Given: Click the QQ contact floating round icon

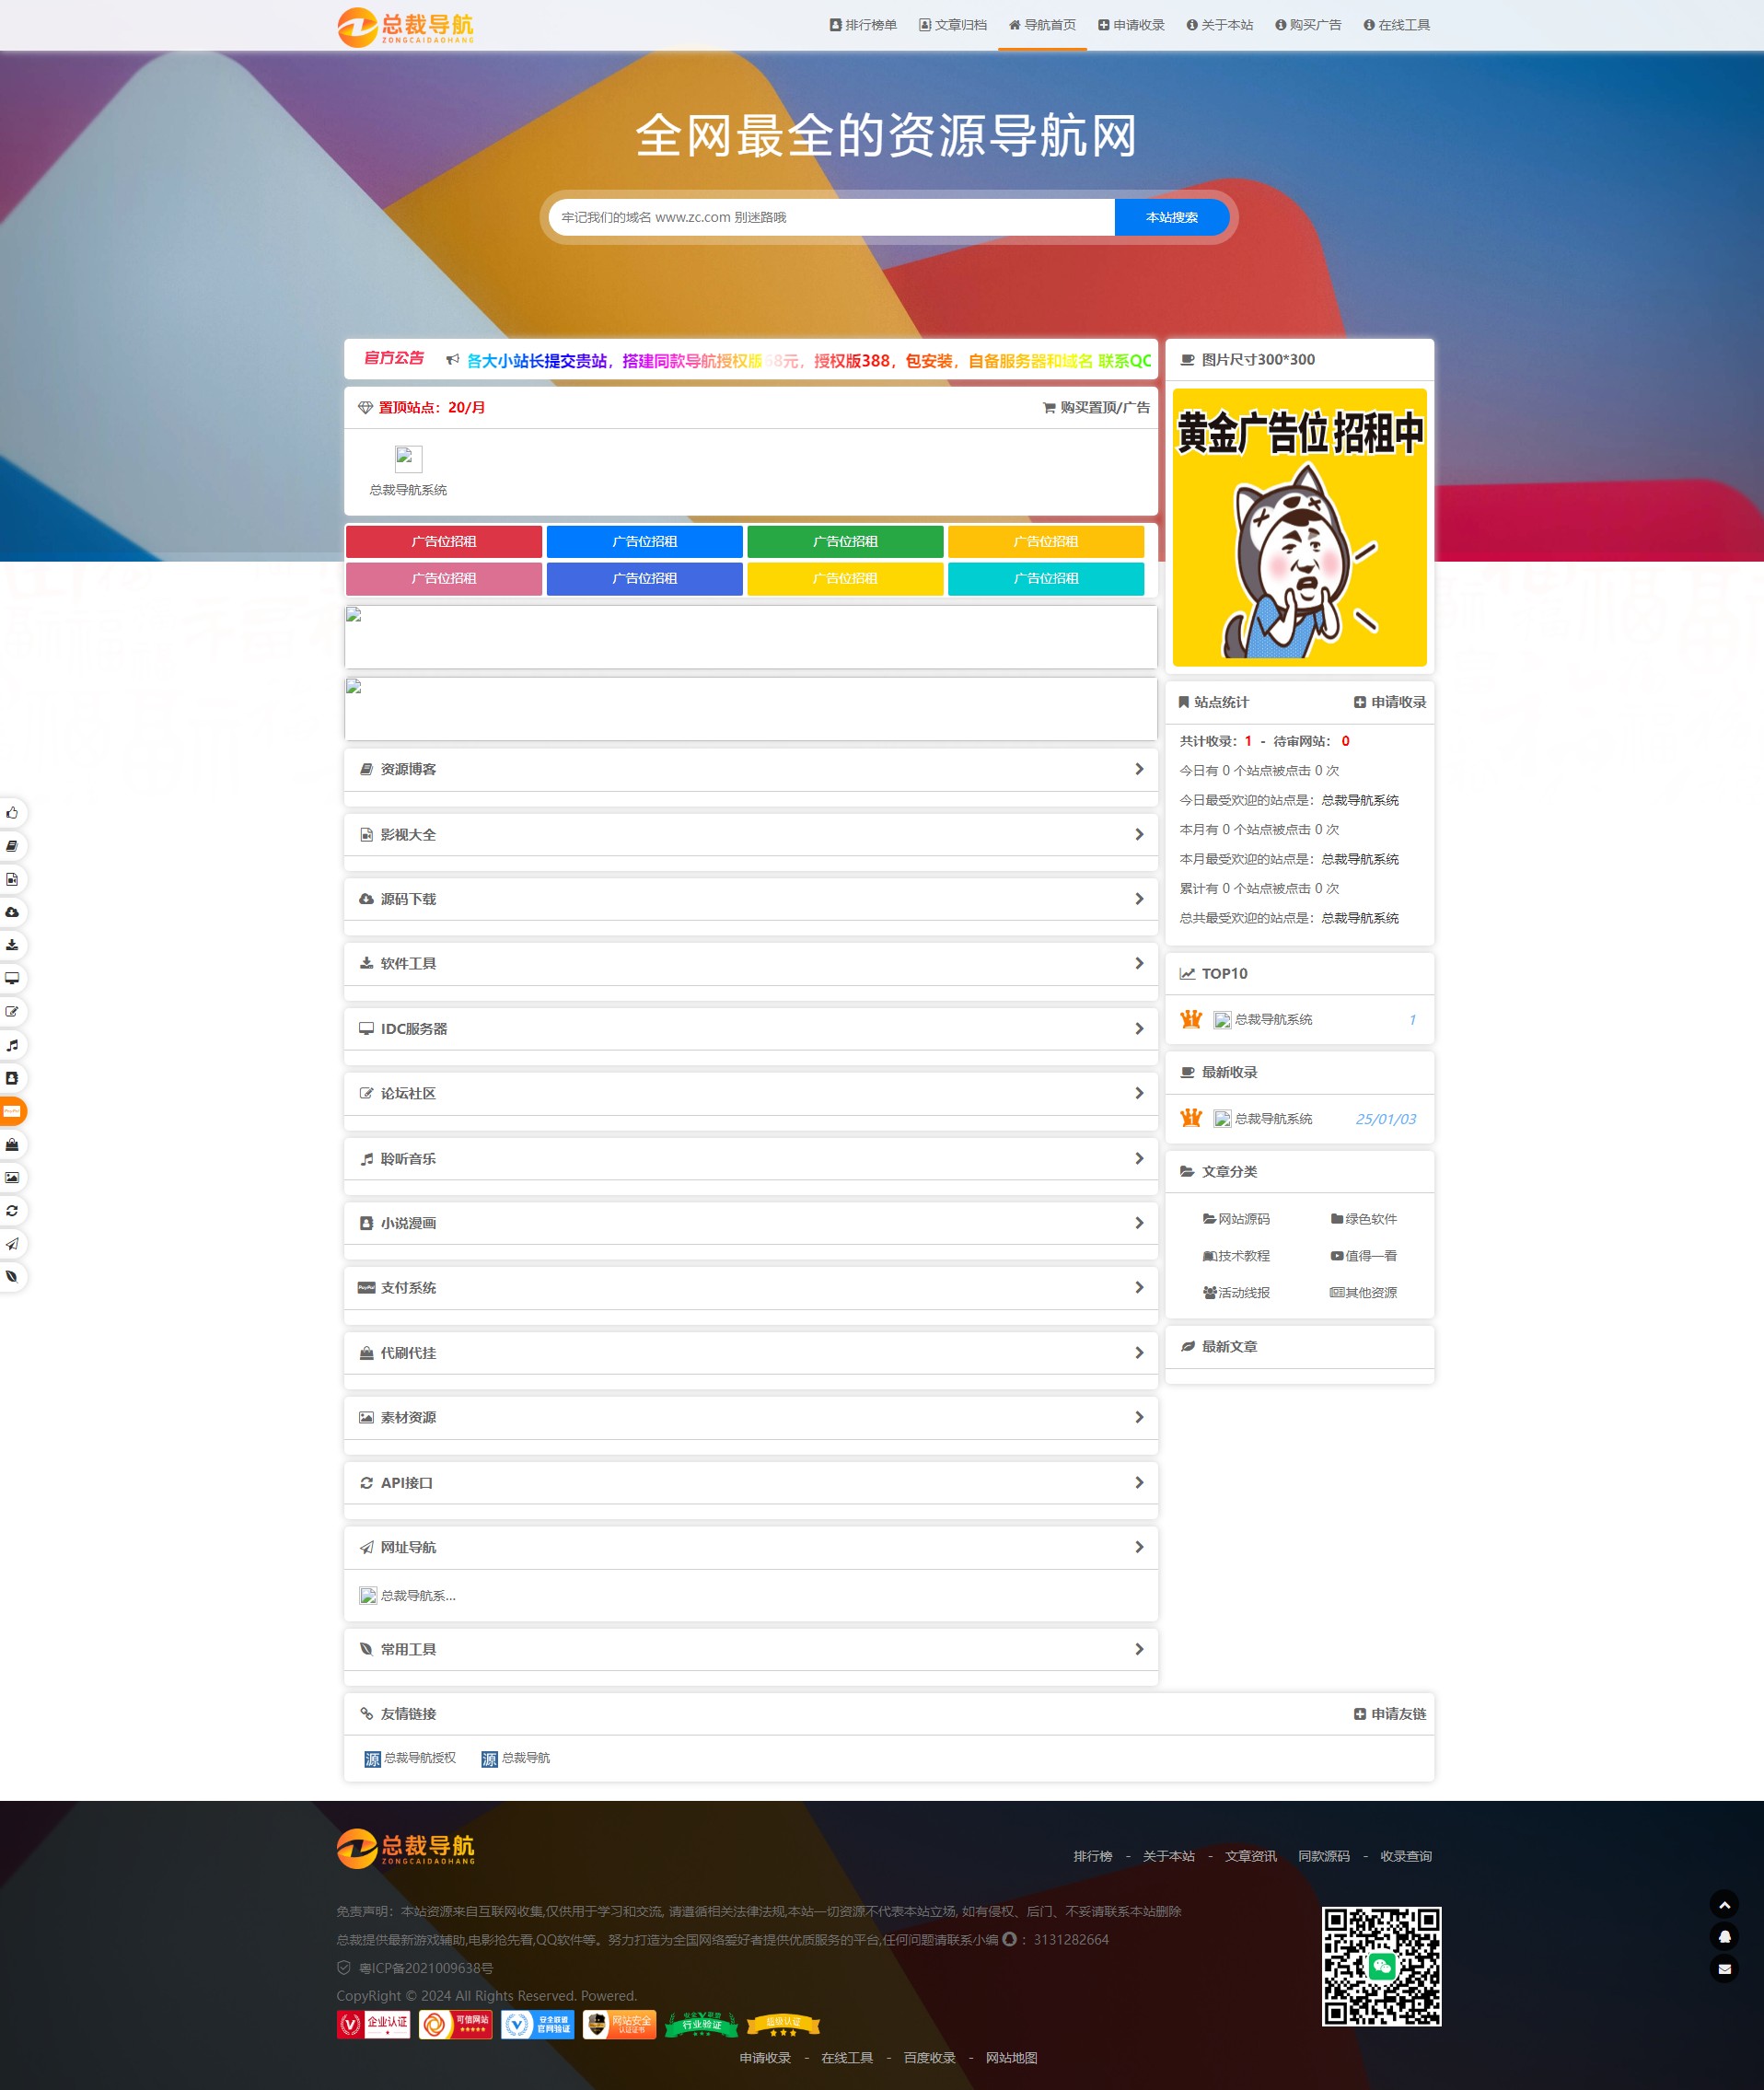Looking at the screenshot, I should 1724,1937.
